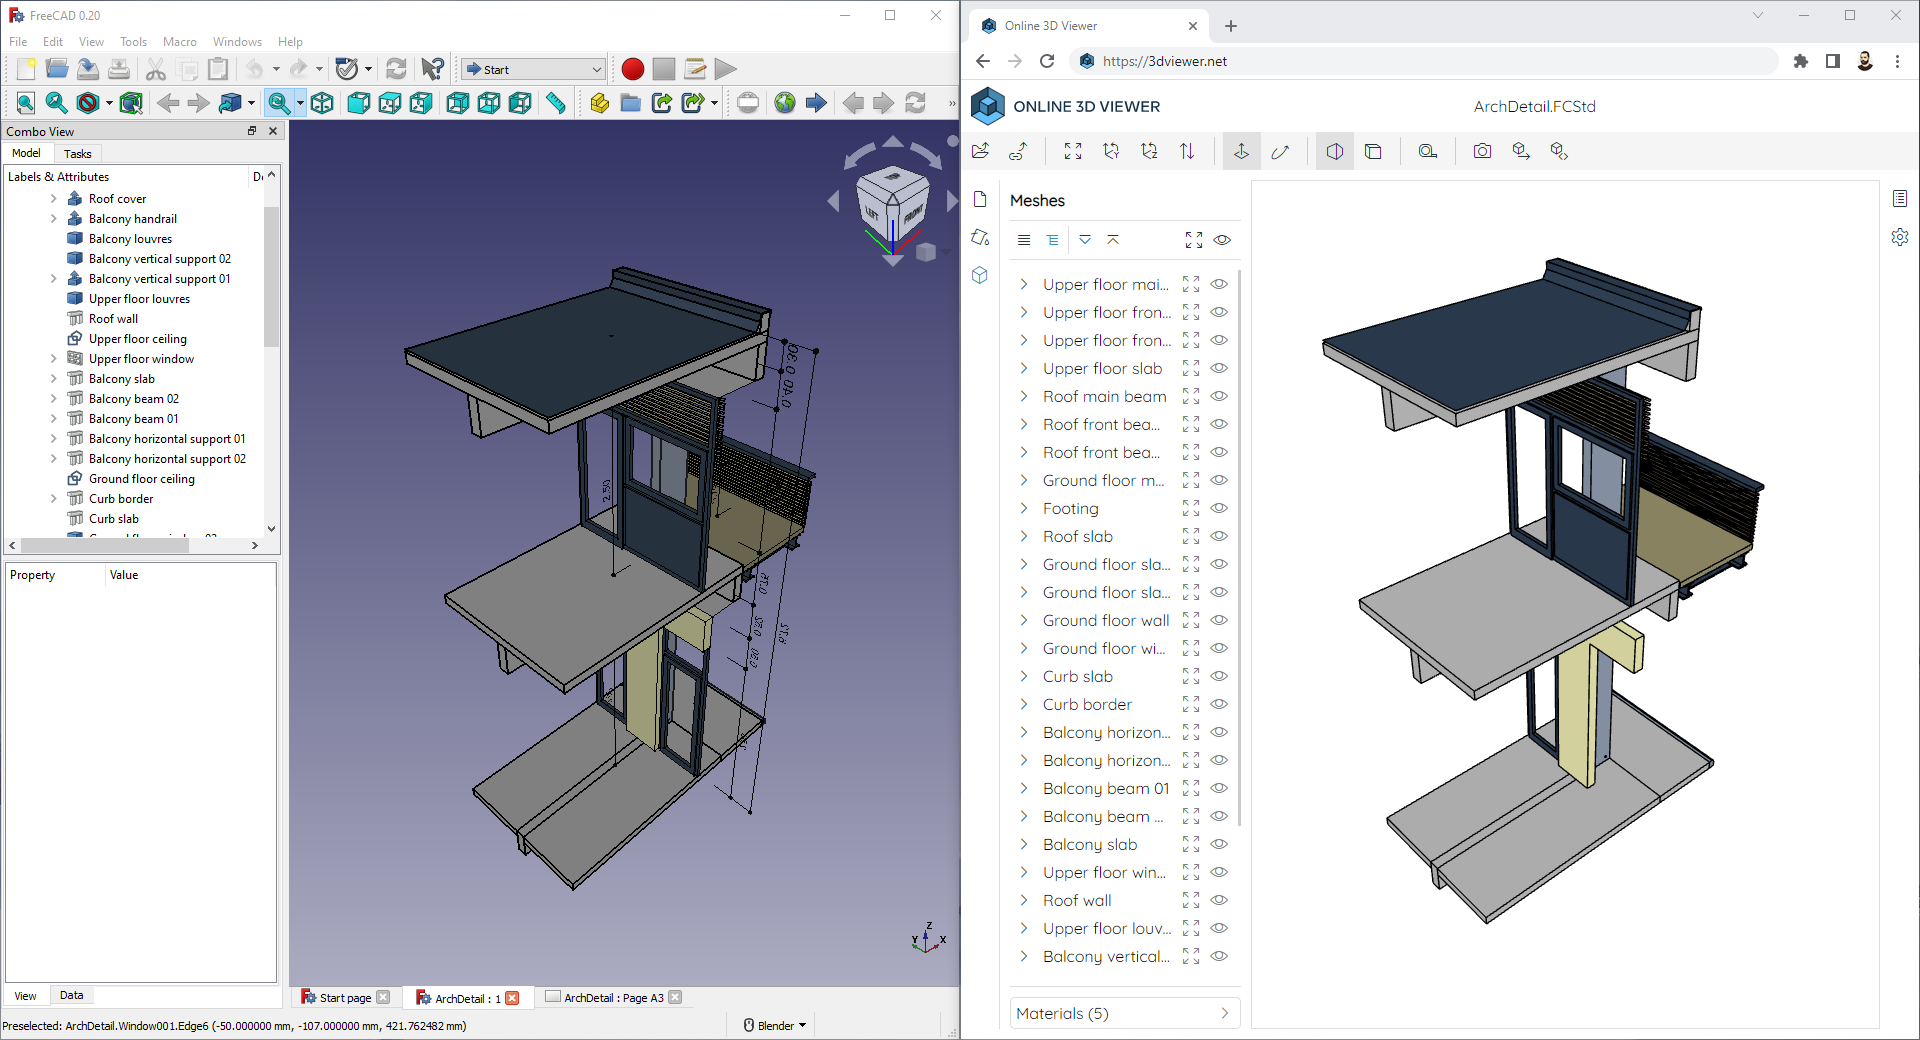Screen dimensions: 1920x1040
Task: Click the macro record red circle icon
Action: pyautogui.click(x=632, y=69)
